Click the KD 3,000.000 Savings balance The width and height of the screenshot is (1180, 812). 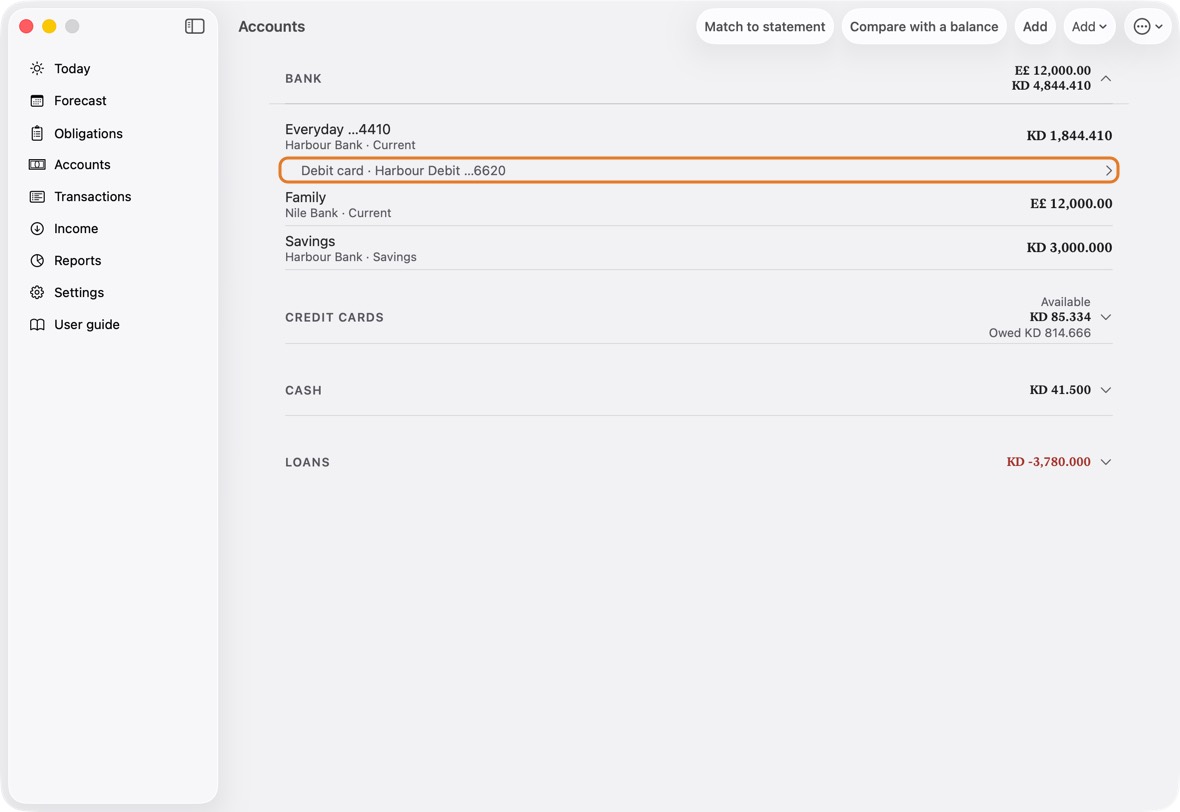coord(1069,248)
